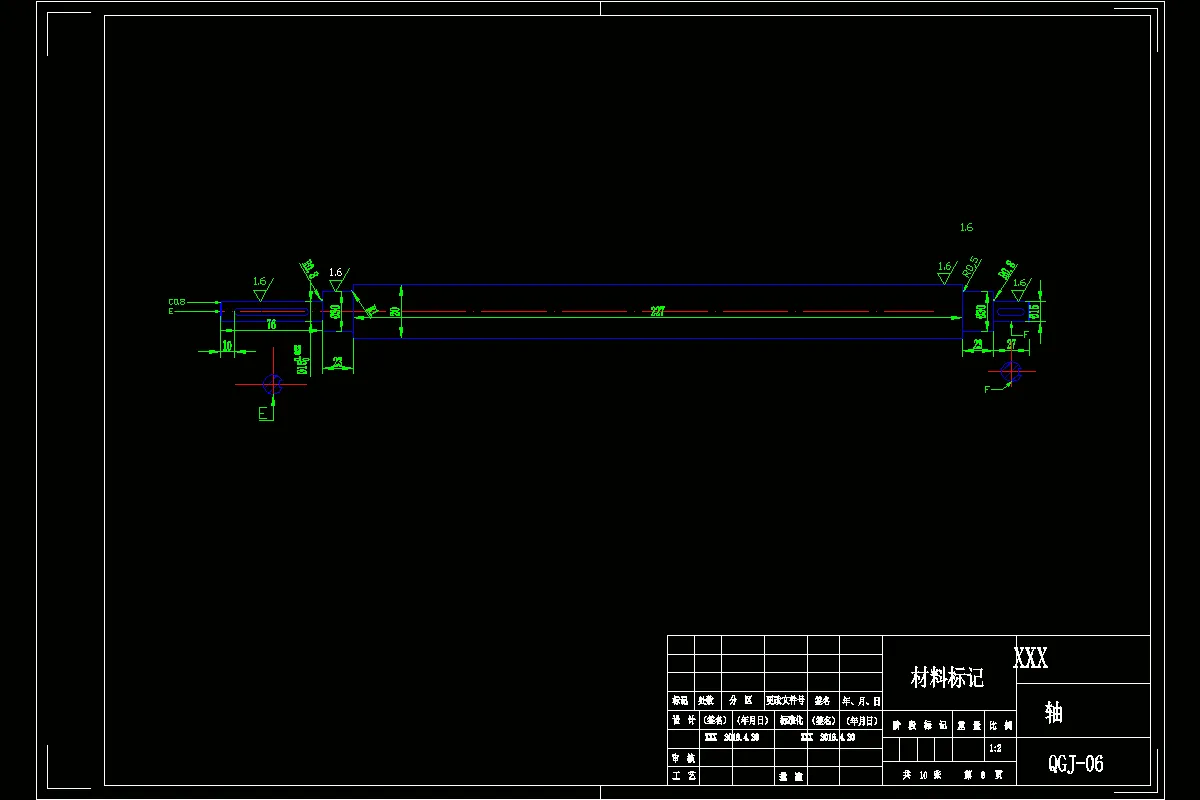Click the E cross-section circle view
Viewport: 1200px width, 800px height.
pyautogui.click(x=272, y=384)
